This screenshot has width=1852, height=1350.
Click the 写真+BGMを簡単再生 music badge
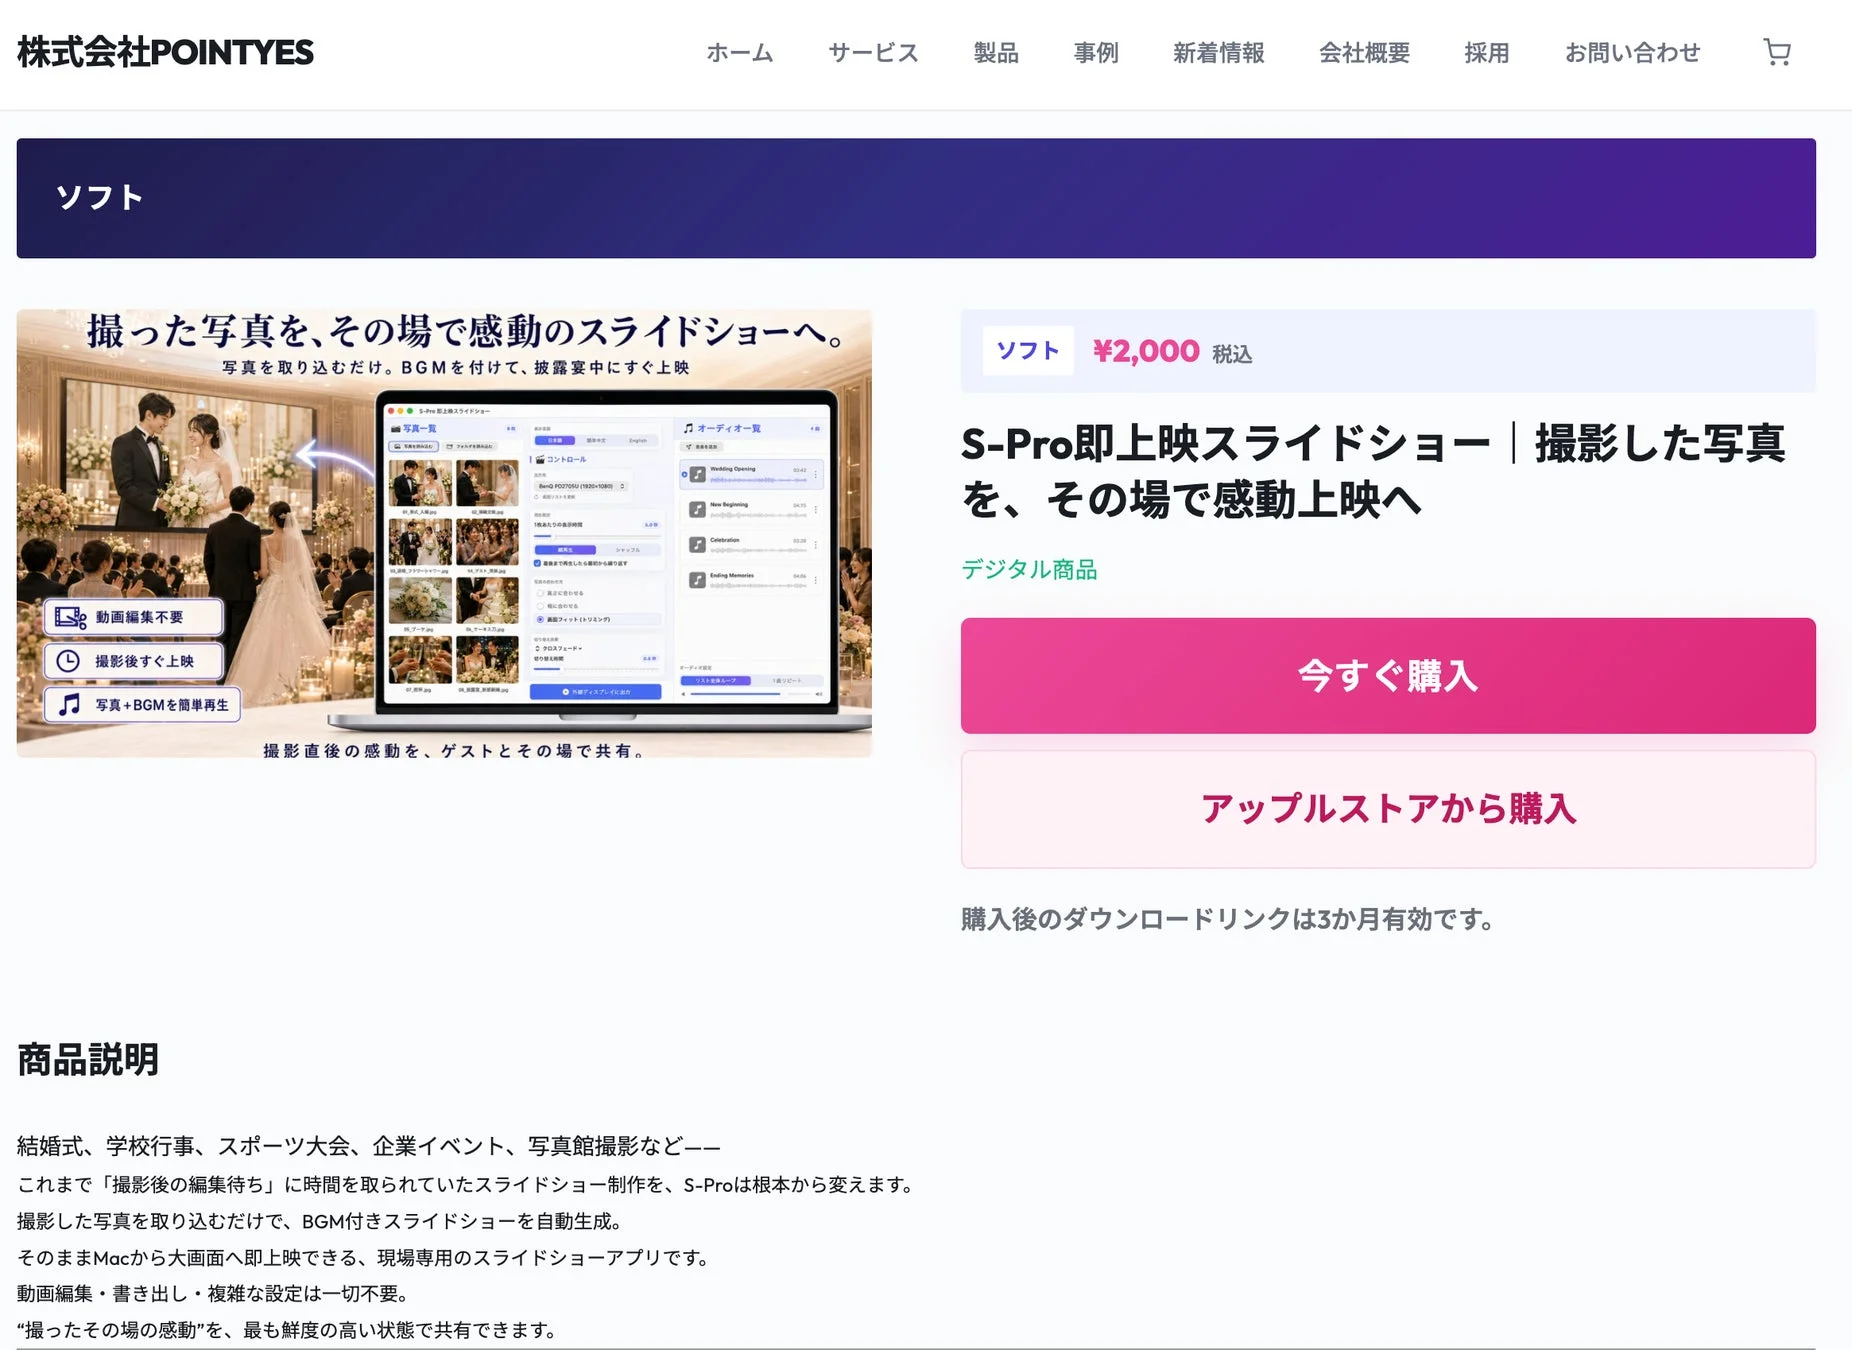[143, 705]
